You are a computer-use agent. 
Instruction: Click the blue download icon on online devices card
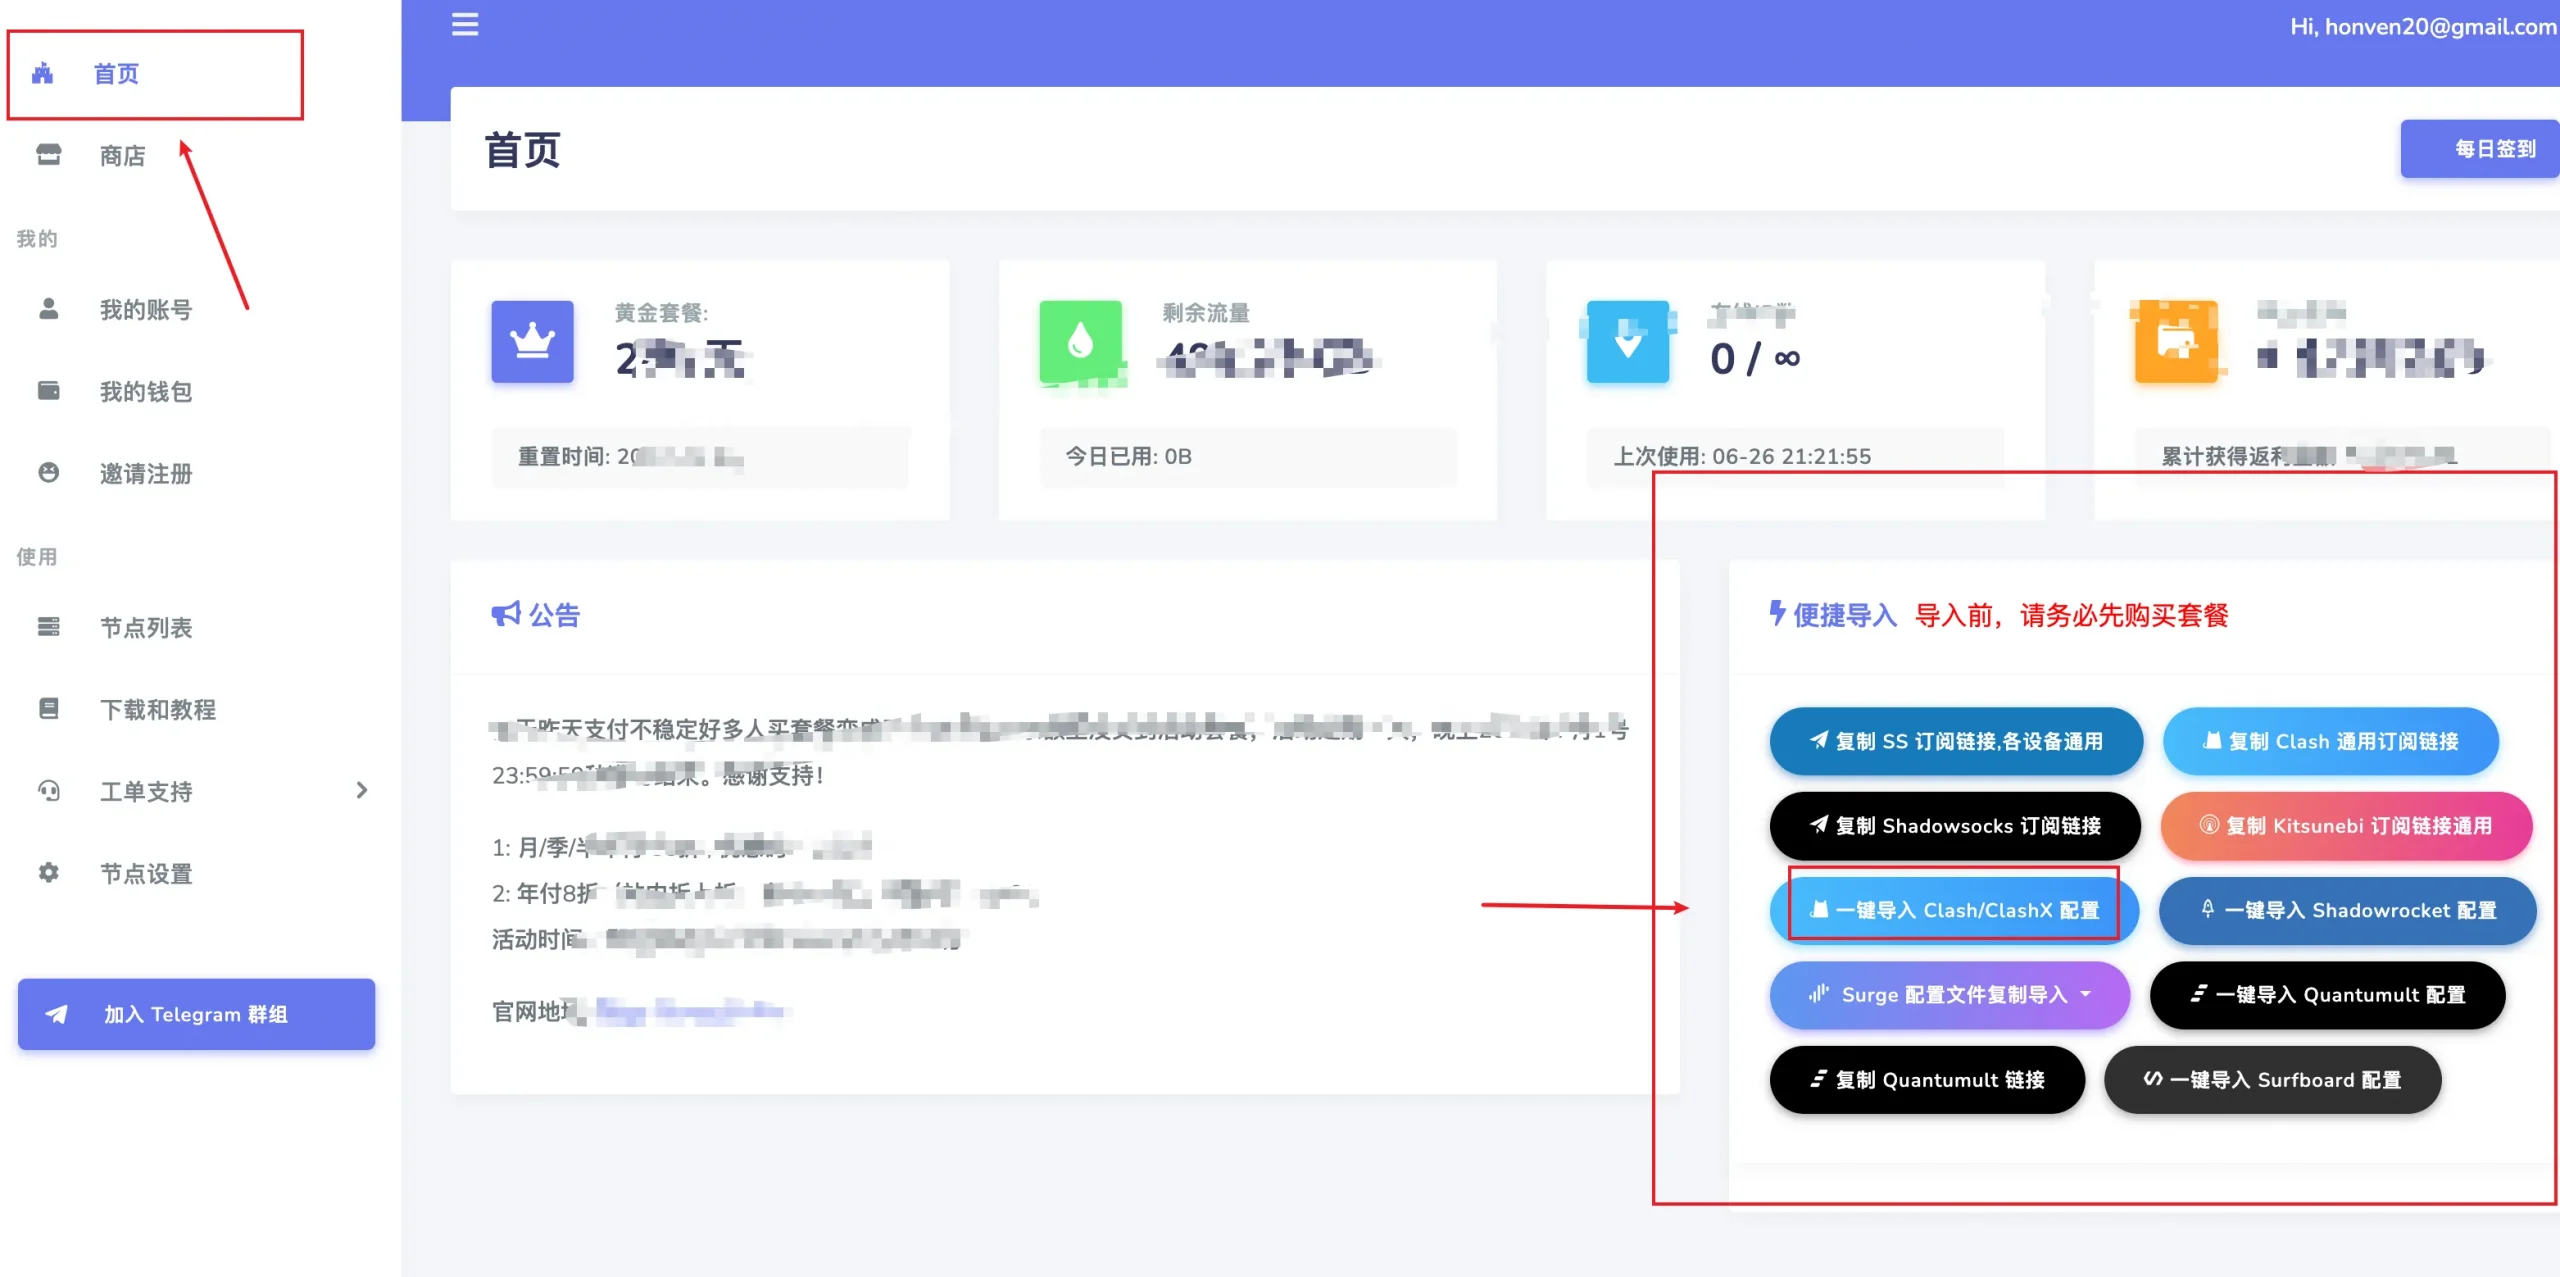(1628, 342)
